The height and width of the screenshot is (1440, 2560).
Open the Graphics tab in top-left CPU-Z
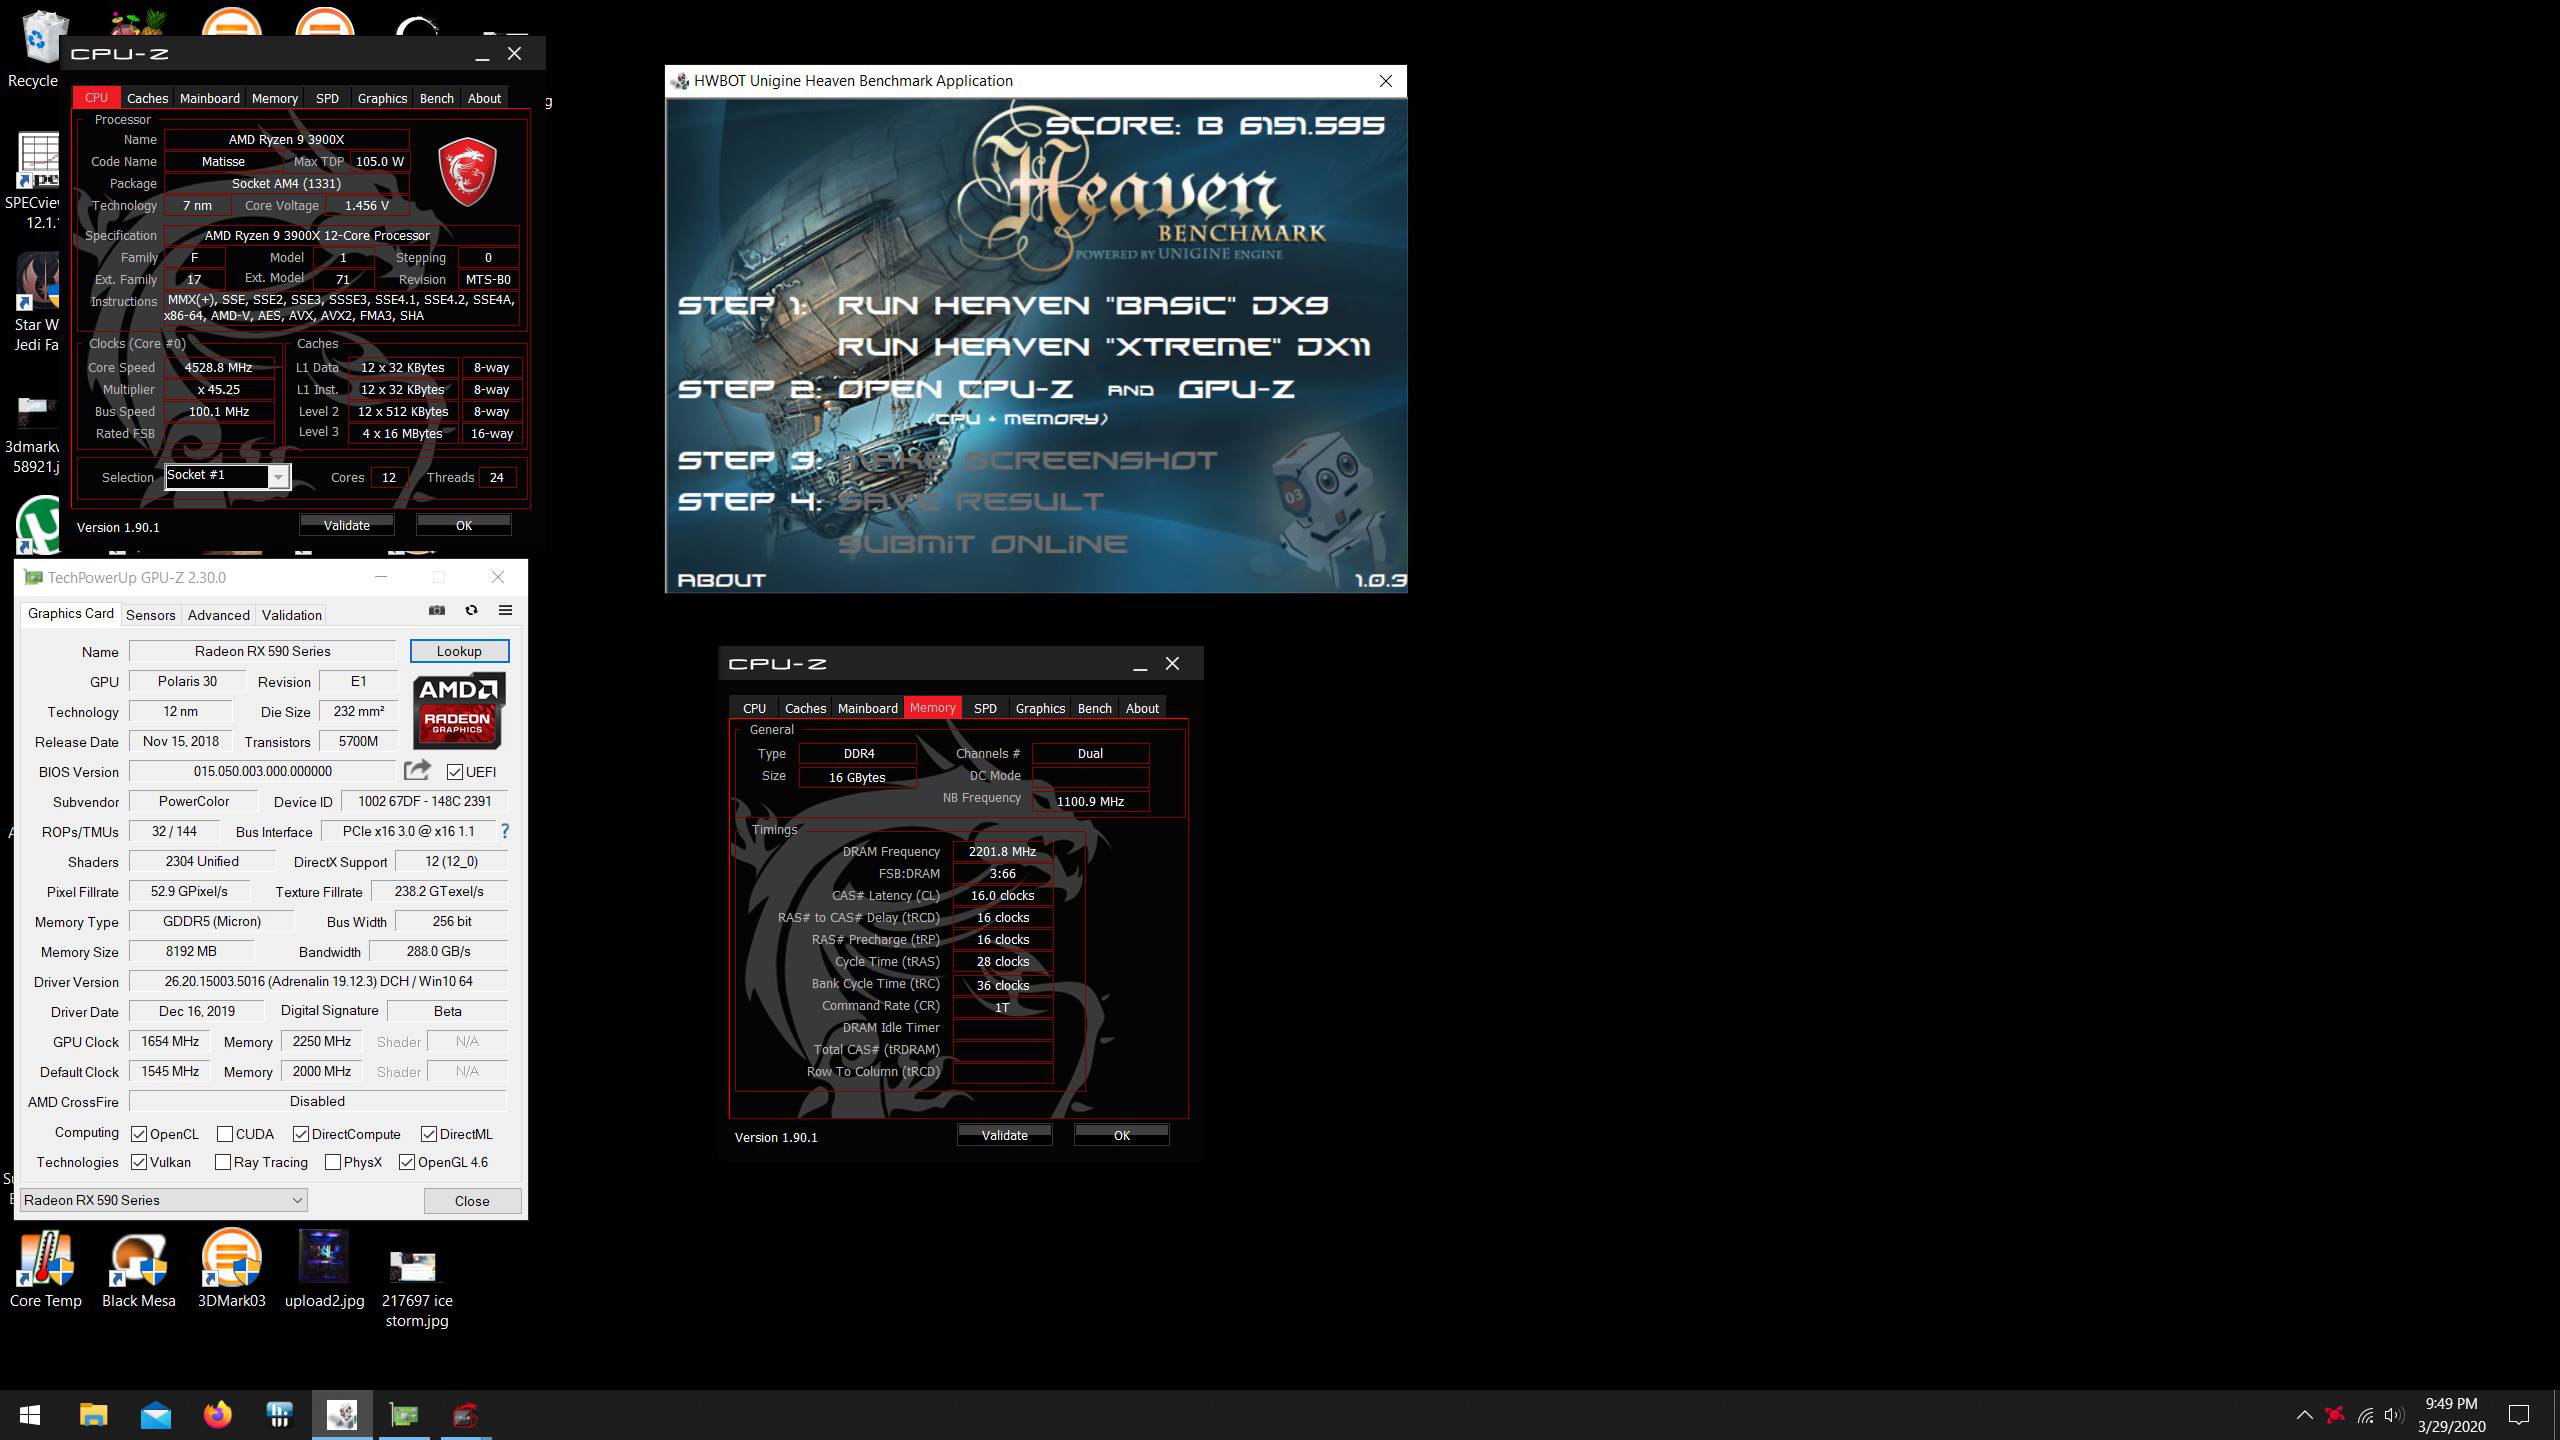pyautogui.click(x=382, y=98)
